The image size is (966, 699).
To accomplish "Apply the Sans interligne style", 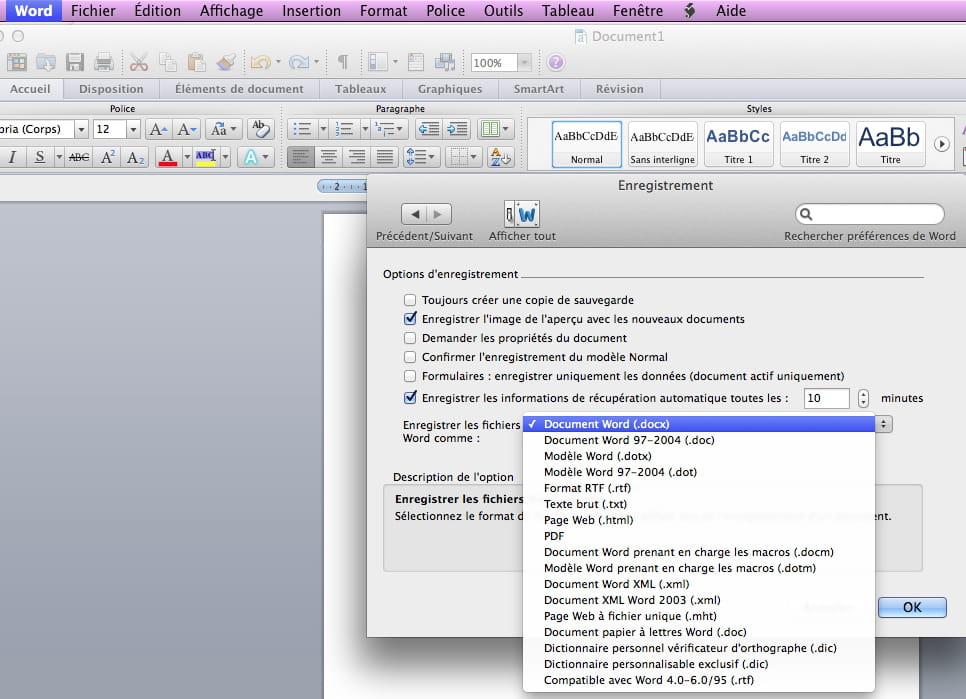I will coord(662,145).
